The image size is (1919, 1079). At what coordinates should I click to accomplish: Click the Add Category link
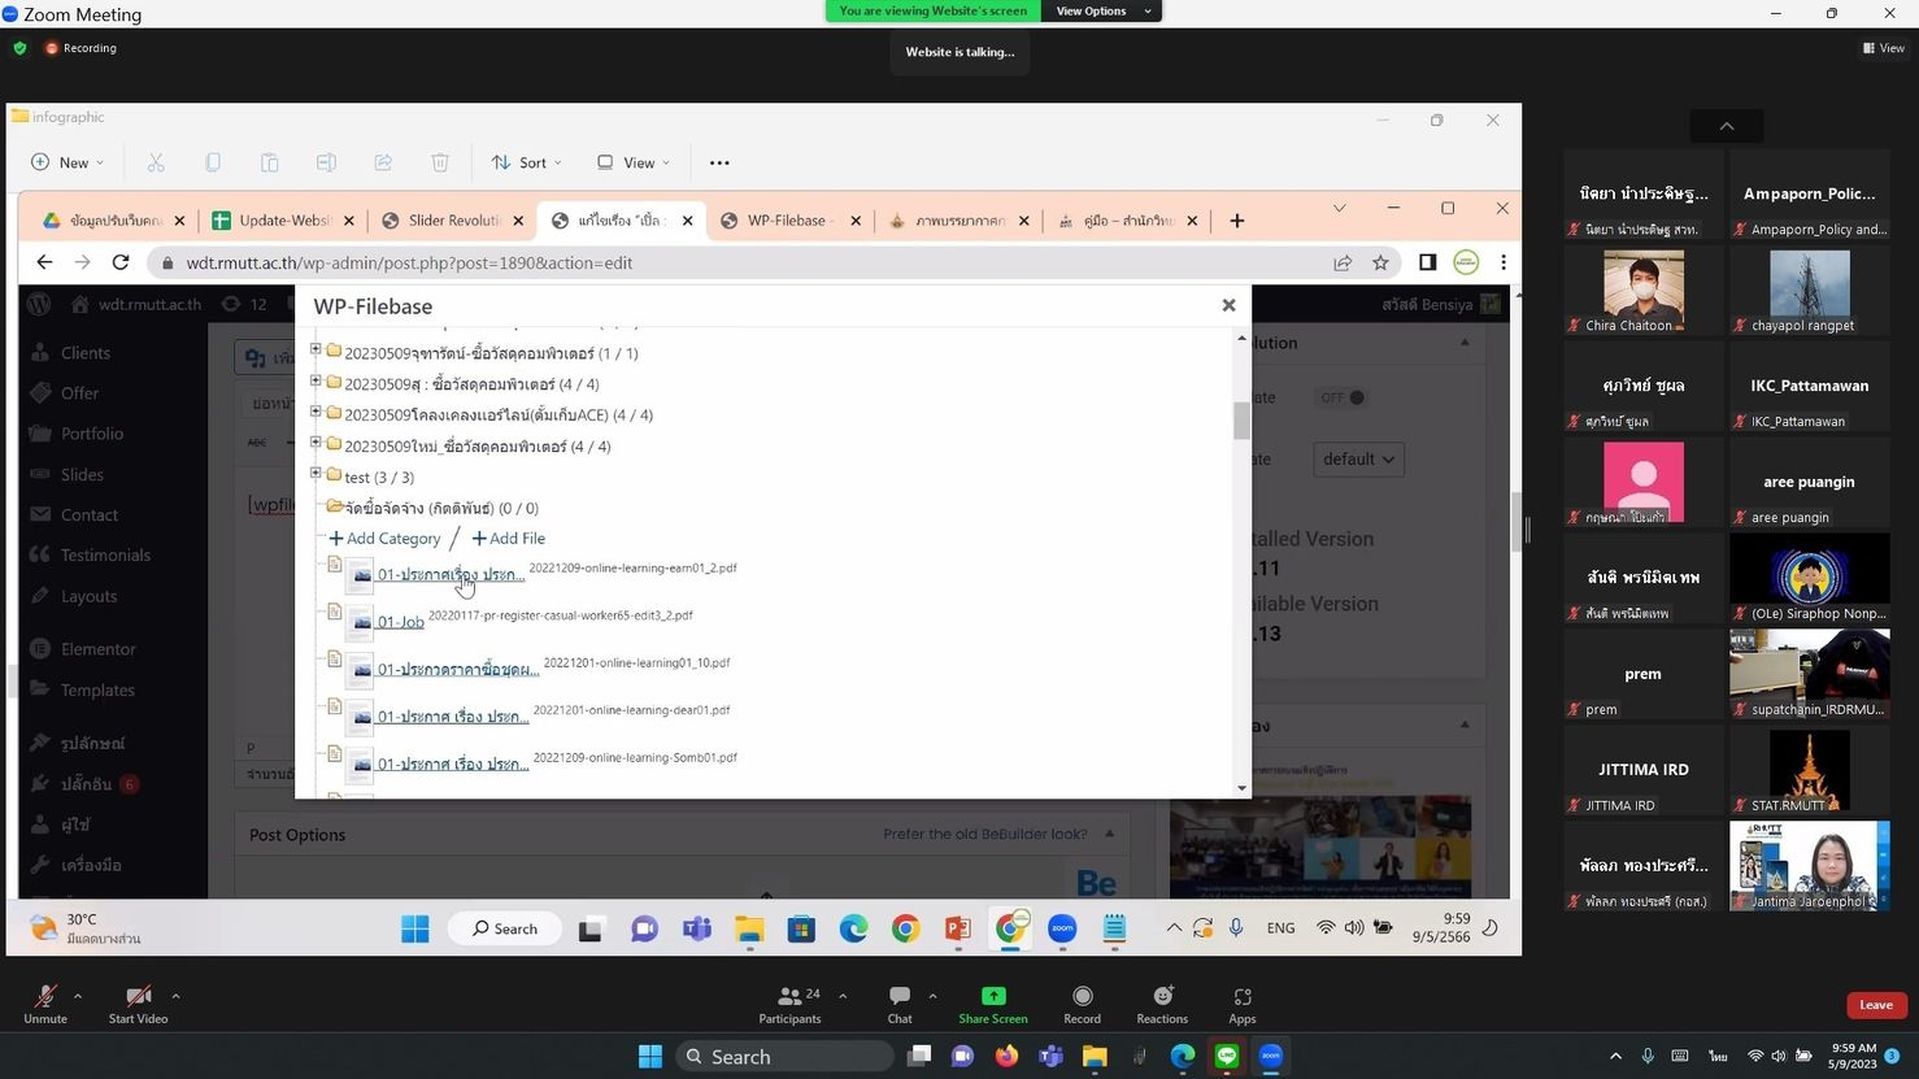385,538
